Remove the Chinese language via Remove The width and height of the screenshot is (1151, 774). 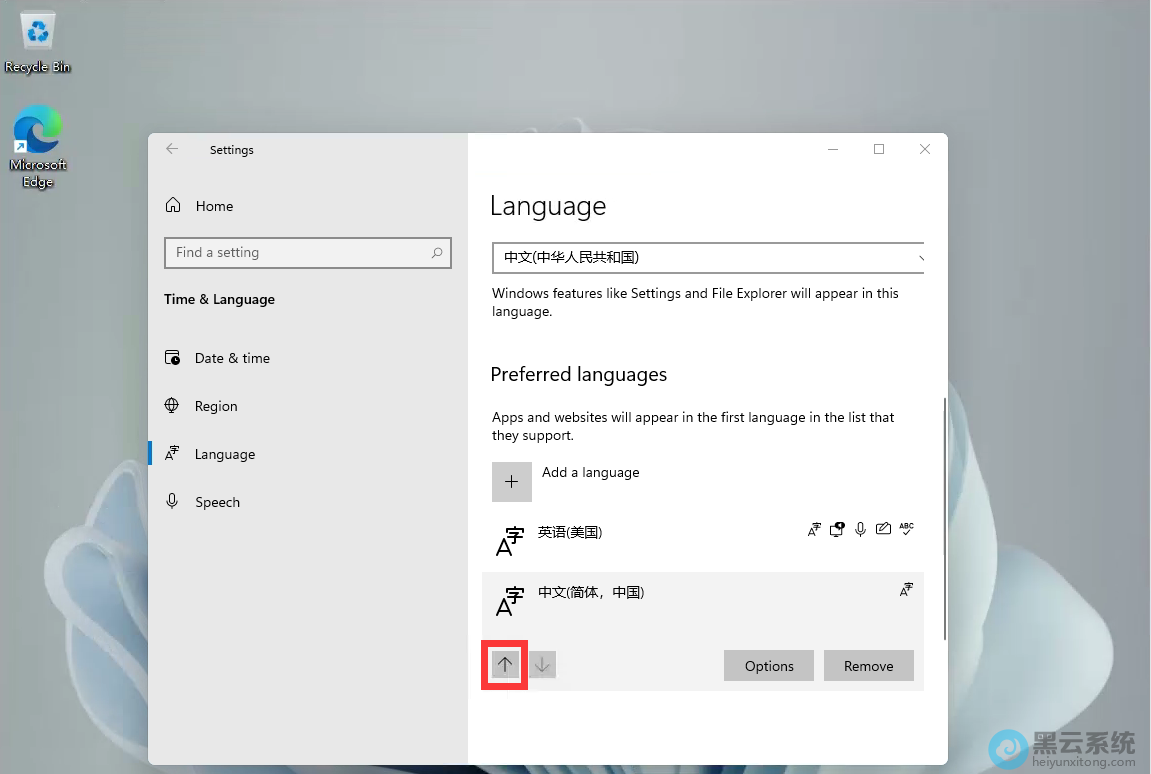click(868, 666)
